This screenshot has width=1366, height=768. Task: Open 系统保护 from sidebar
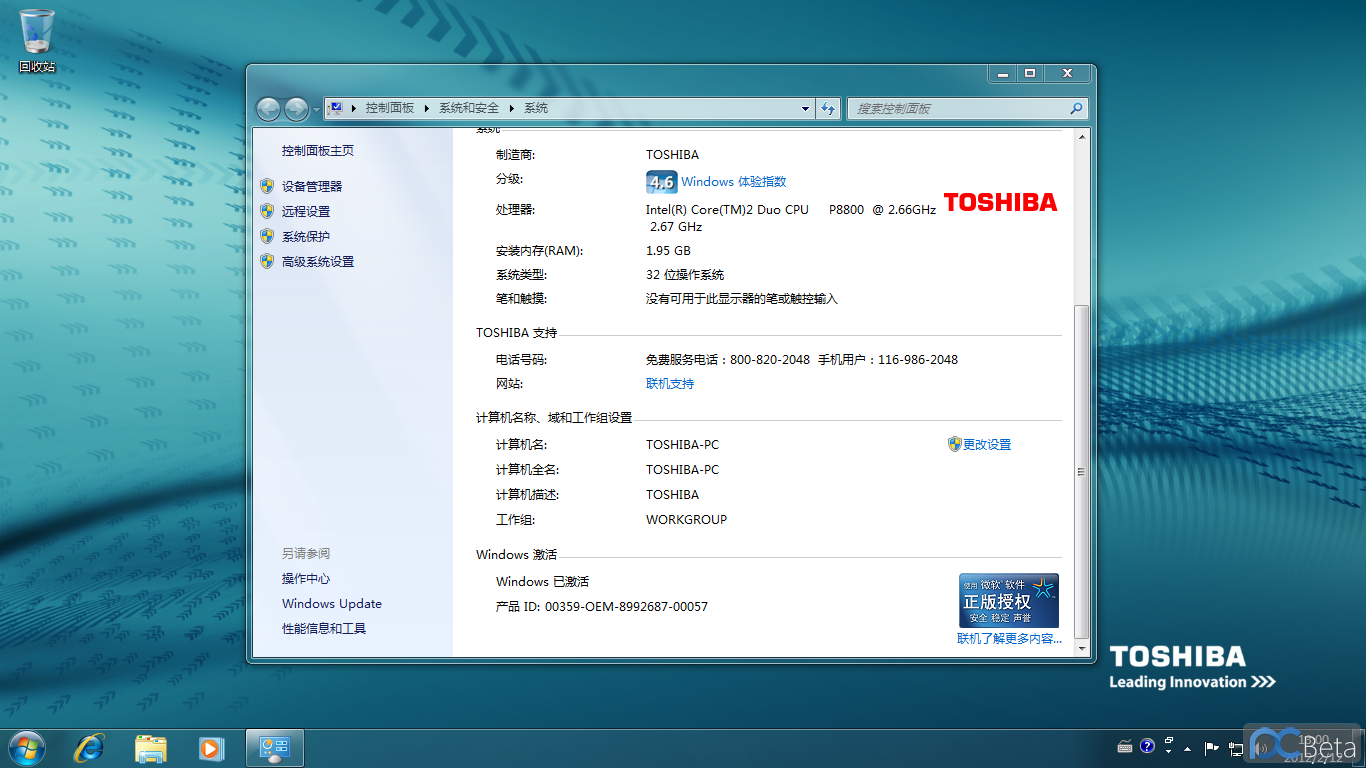tap(306, 237)
